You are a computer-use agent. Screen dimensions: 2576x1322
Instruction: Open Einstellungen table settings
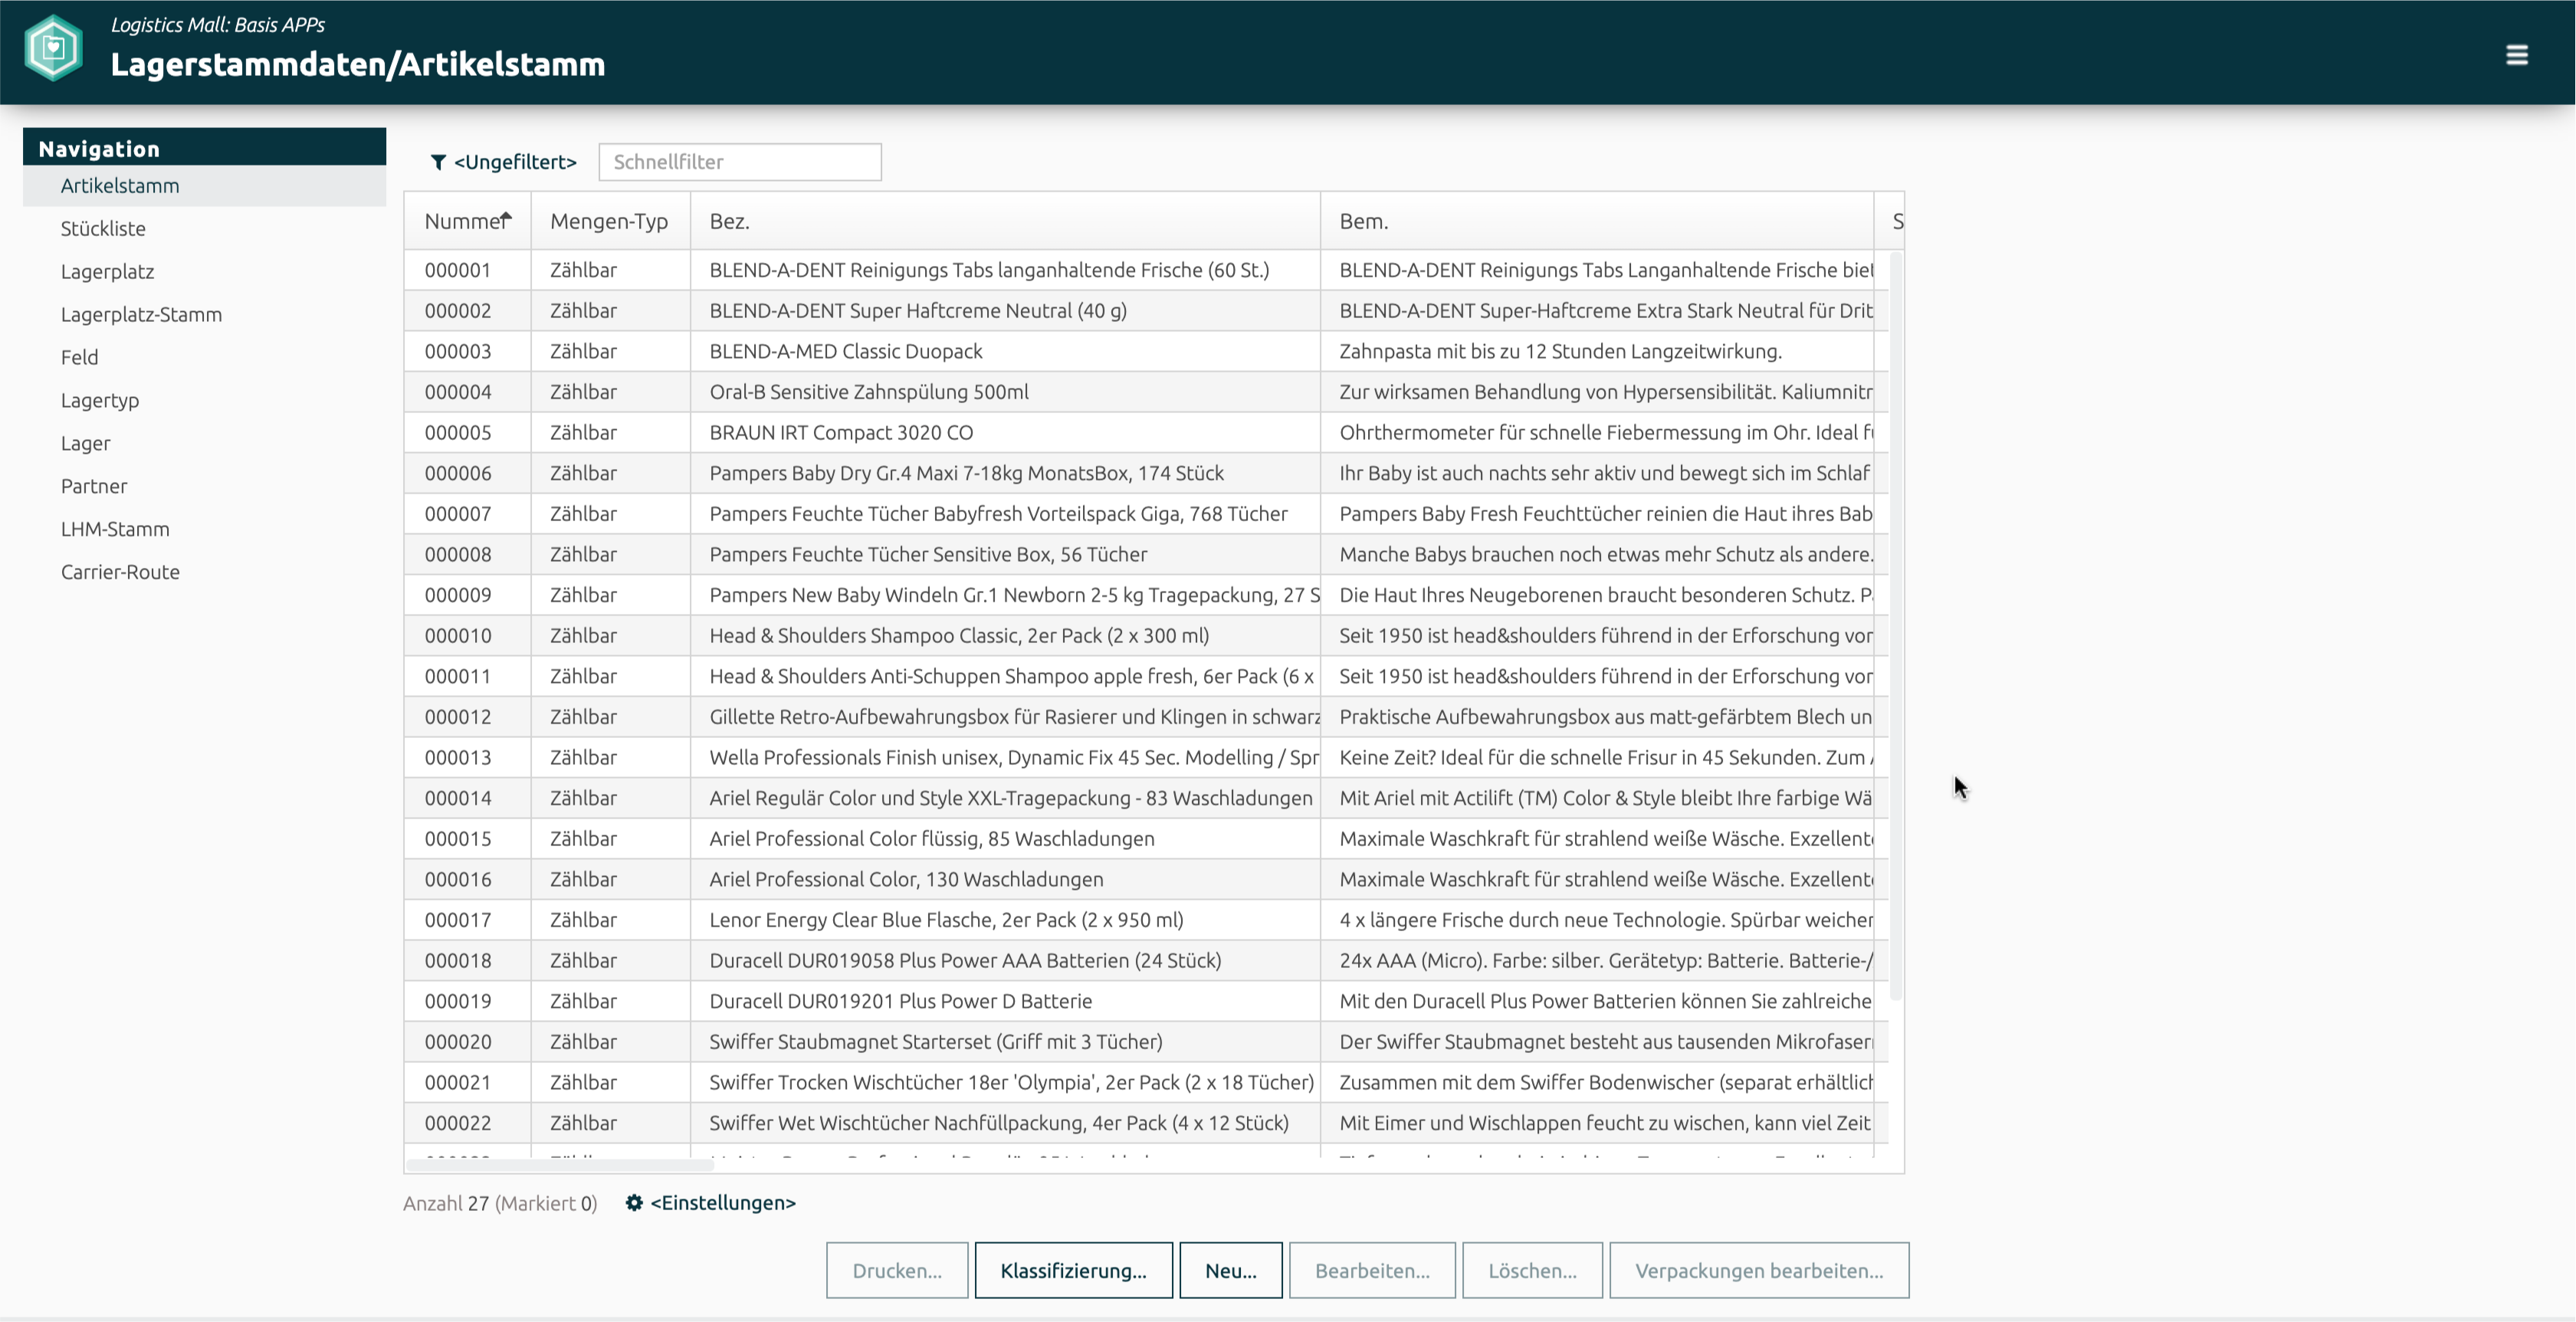coord(722,1203)
